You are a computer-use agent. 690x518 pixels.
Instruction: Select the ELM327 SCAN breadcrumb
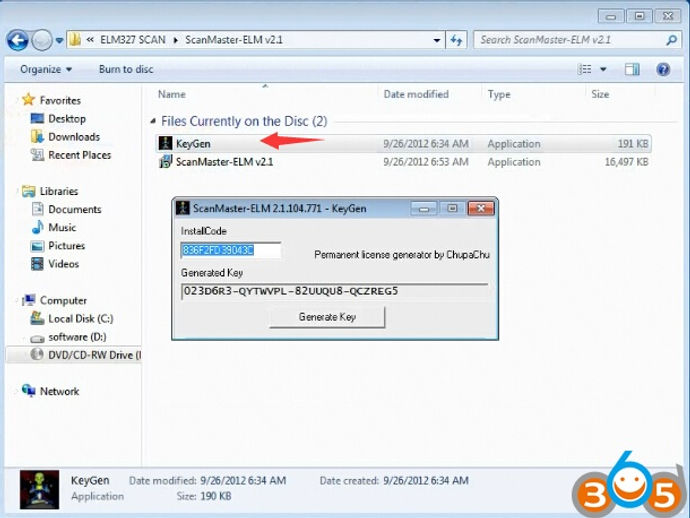pos(133,40)
